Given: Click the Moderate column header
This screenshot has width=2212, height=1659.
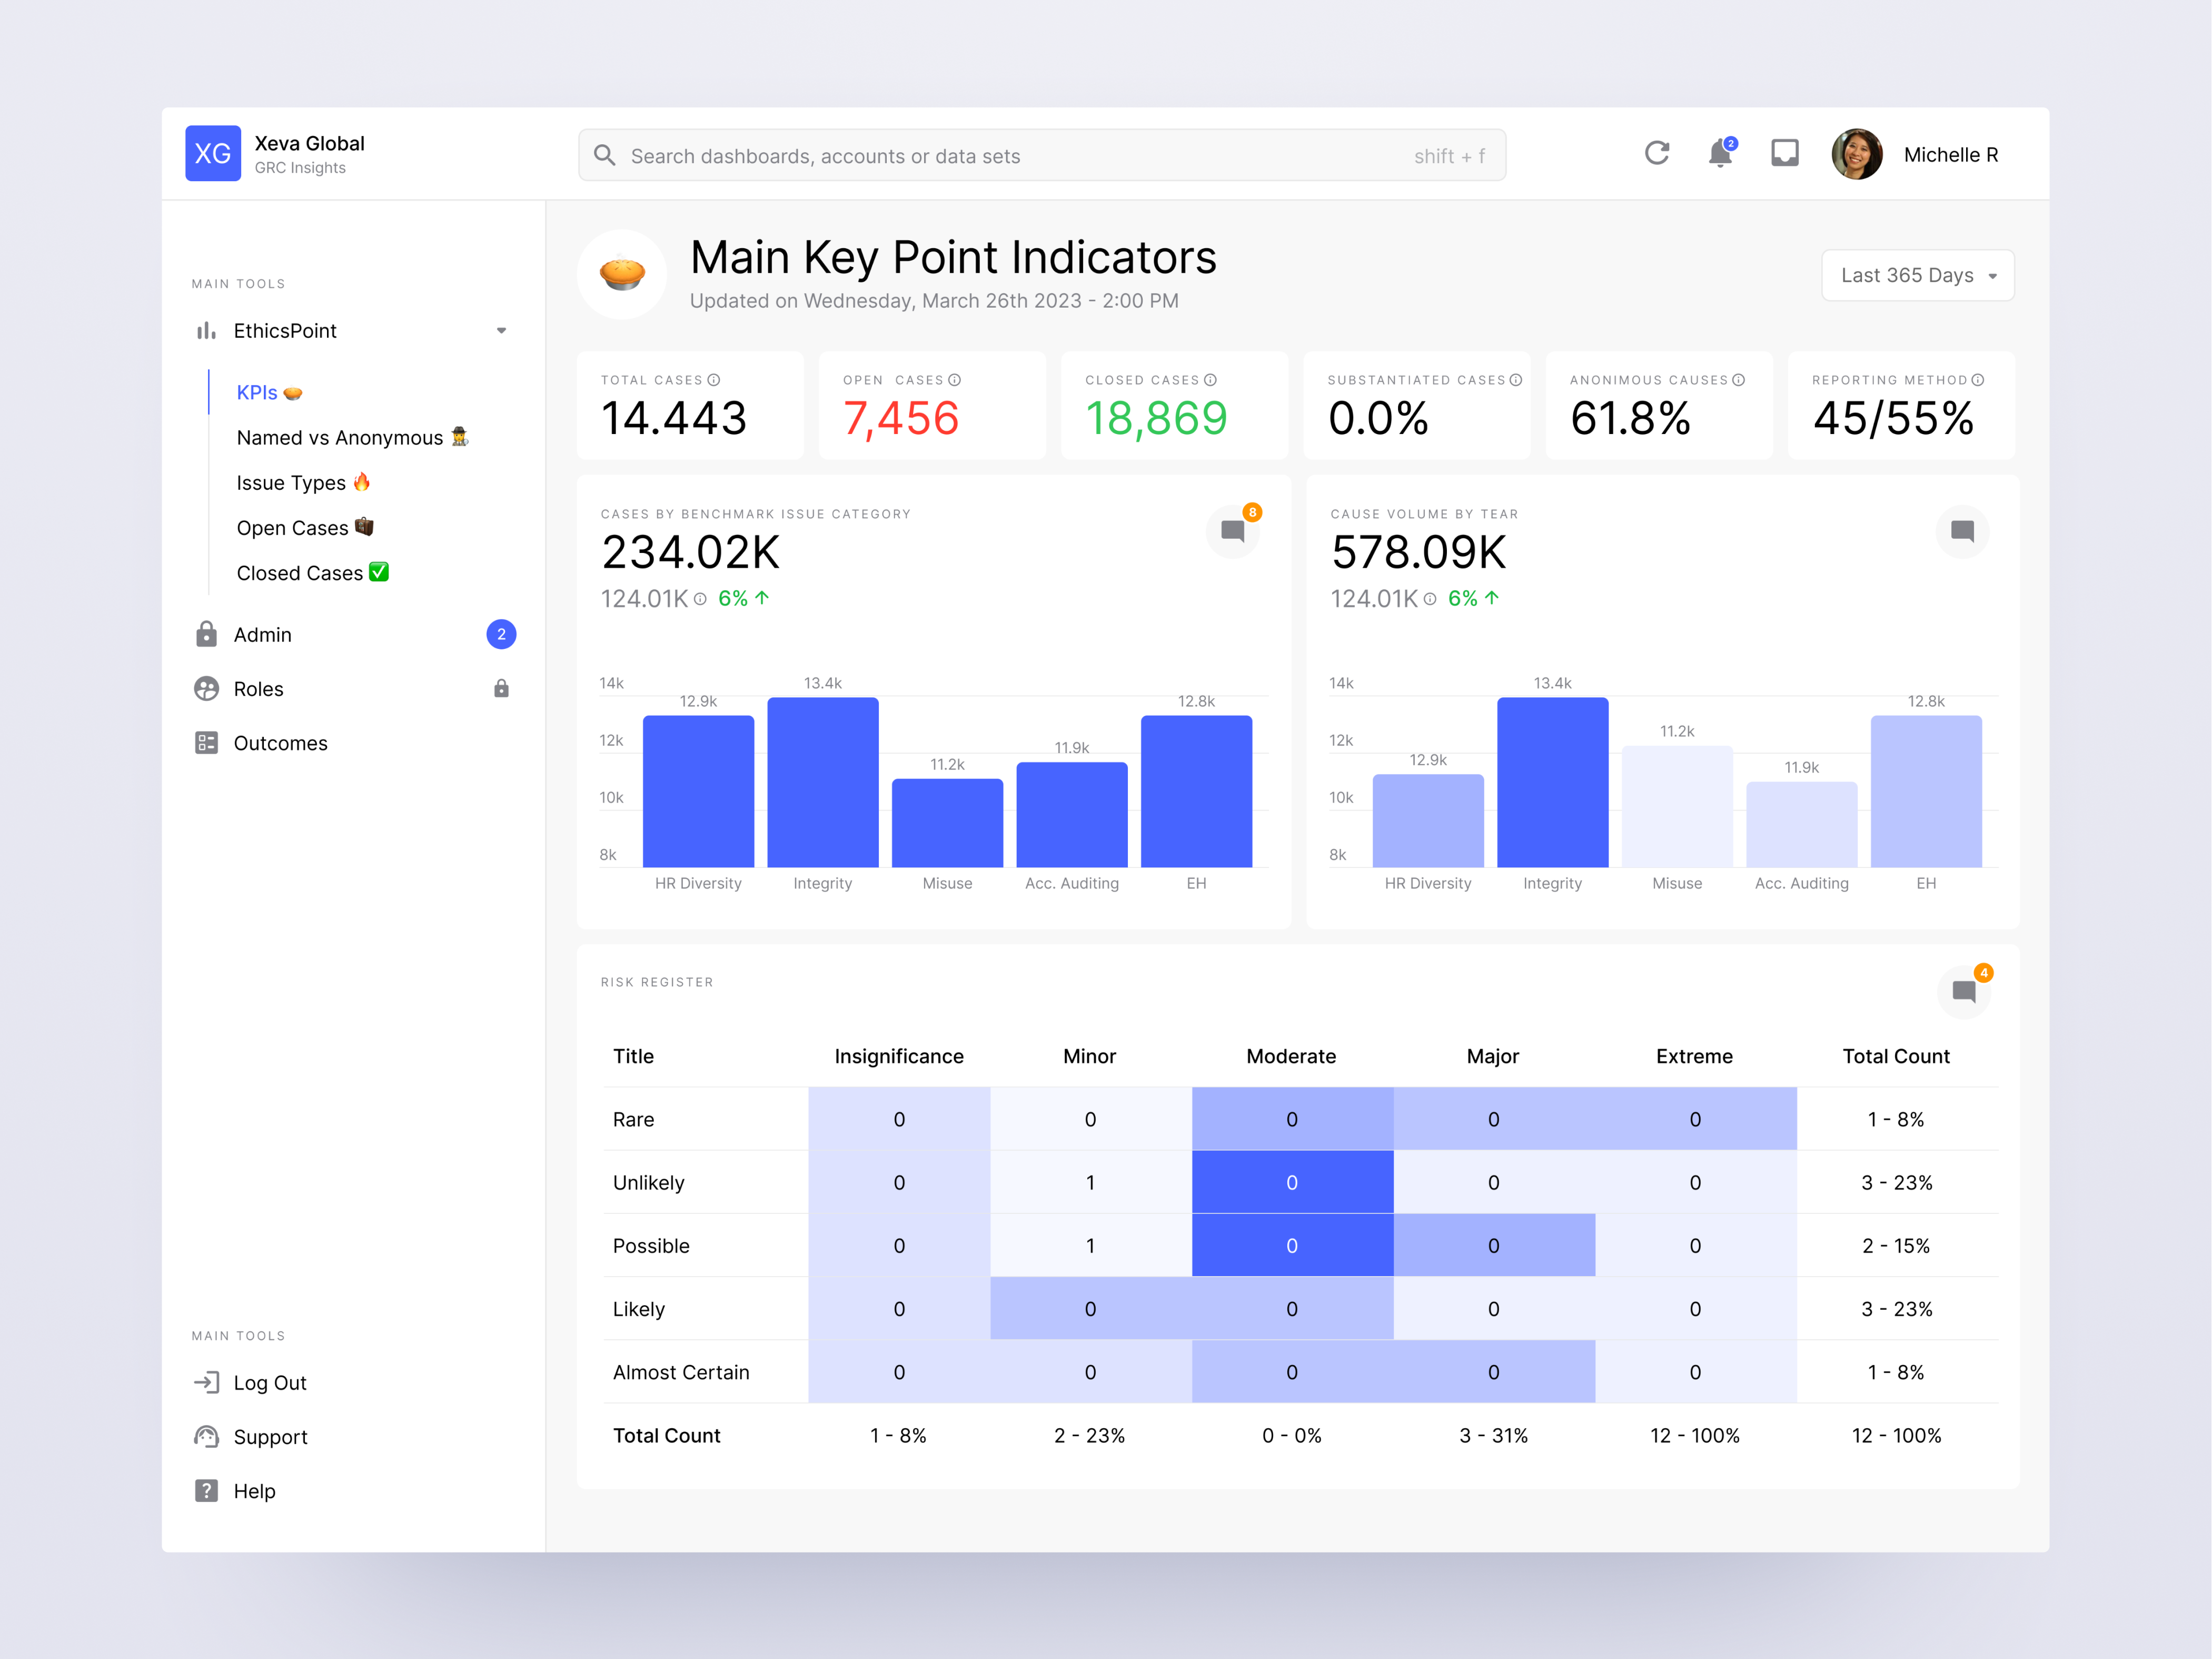Looking at the screenshot, I should pyautogui.click(x=1291, y=1056).
